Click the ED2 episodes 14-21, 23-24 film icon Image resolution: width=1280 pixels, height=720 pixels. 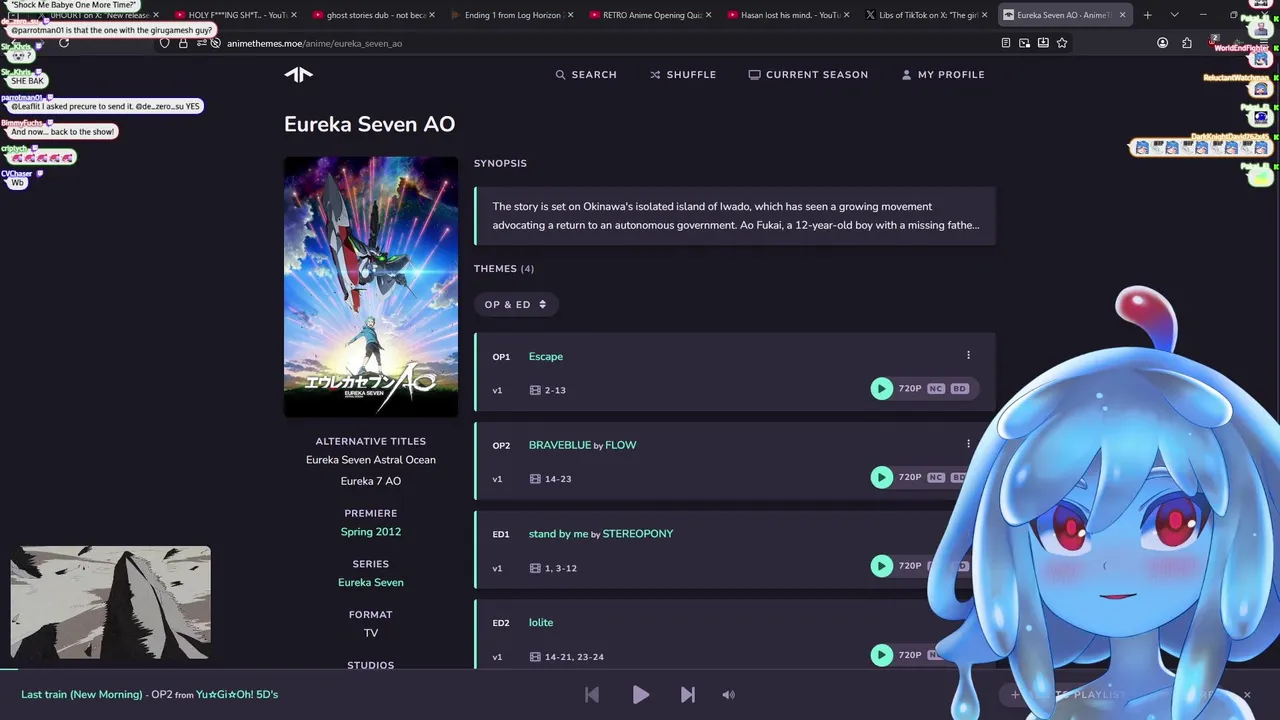click(535, 657)
